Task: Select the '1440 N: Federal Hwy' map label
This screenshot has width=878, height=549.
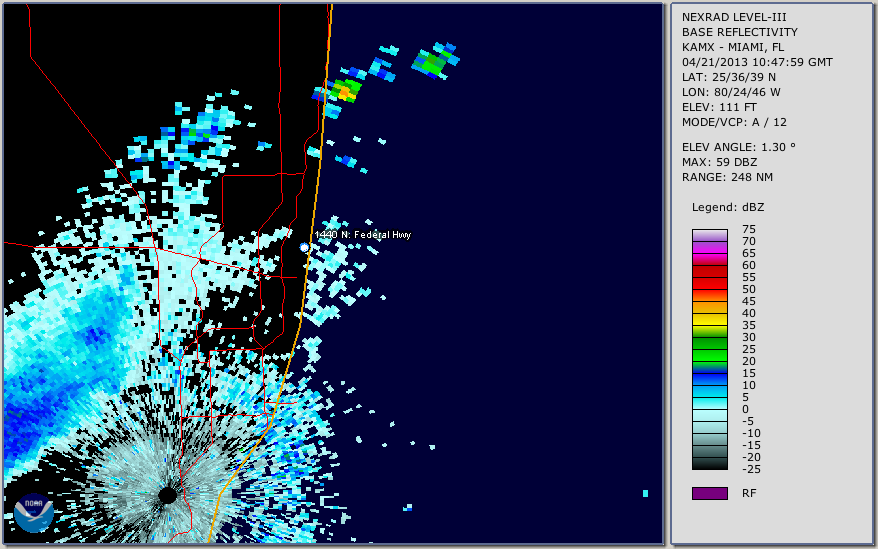Action: coord(363,235)
